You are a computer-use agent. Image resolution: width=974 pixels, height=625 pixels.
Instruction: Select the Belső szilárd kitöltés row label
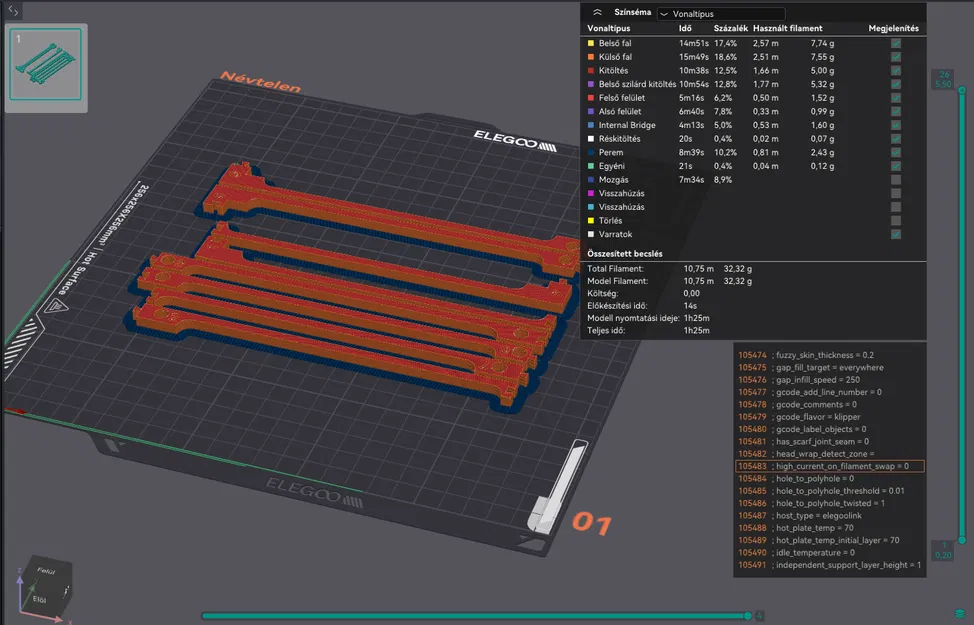point(637,84)
